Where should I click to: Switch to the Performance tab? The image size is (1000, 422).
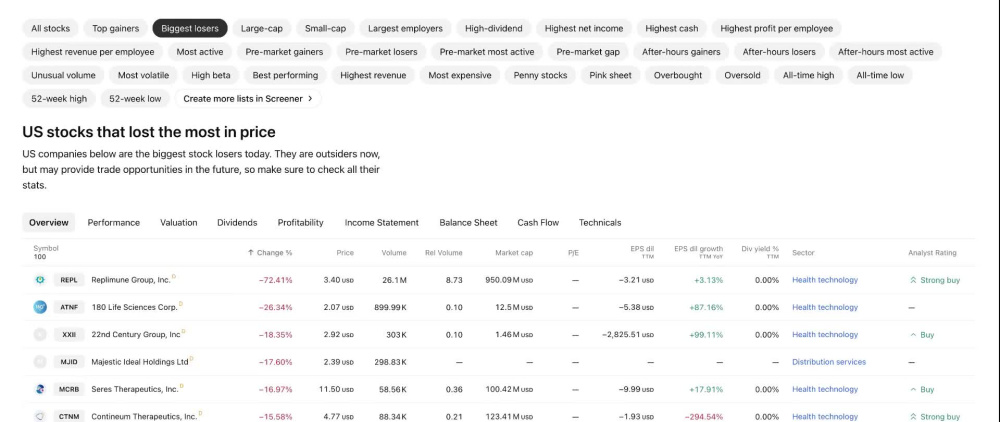pyautogui.click(x=114, y=222)
